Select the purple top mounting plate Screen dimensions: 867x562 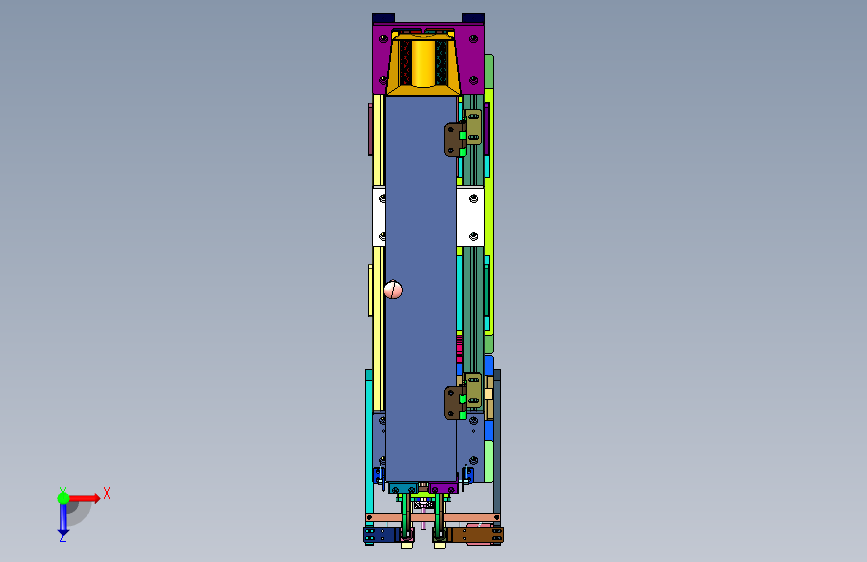[474, 61]
